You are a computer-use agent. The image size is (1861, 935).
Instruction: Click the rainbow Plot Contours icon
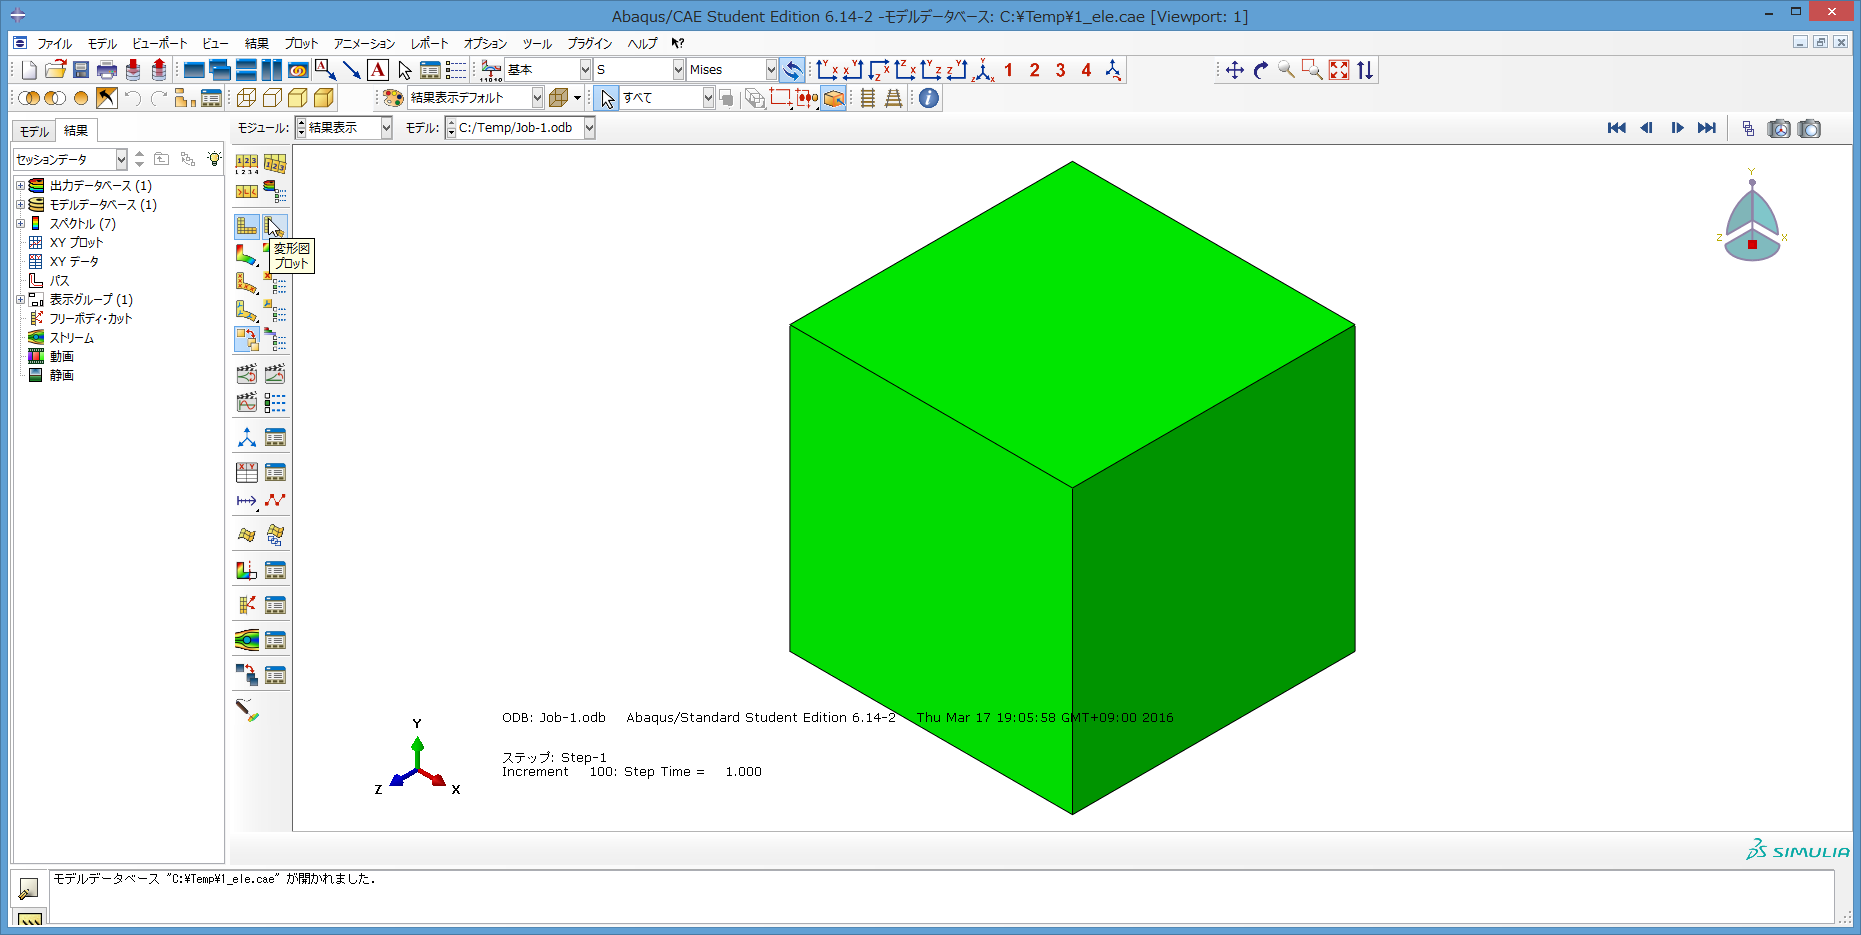247,255
